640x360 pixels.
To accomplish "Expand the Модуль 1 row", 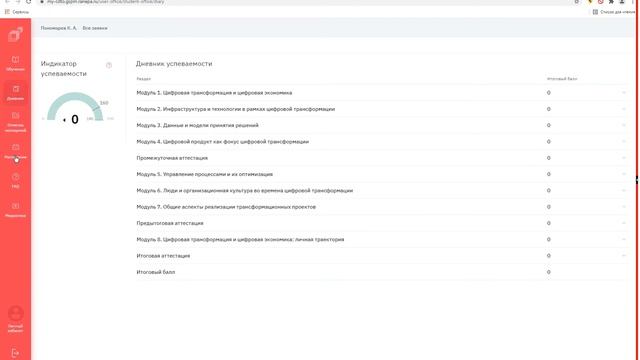I will click(x=624, y=93).
